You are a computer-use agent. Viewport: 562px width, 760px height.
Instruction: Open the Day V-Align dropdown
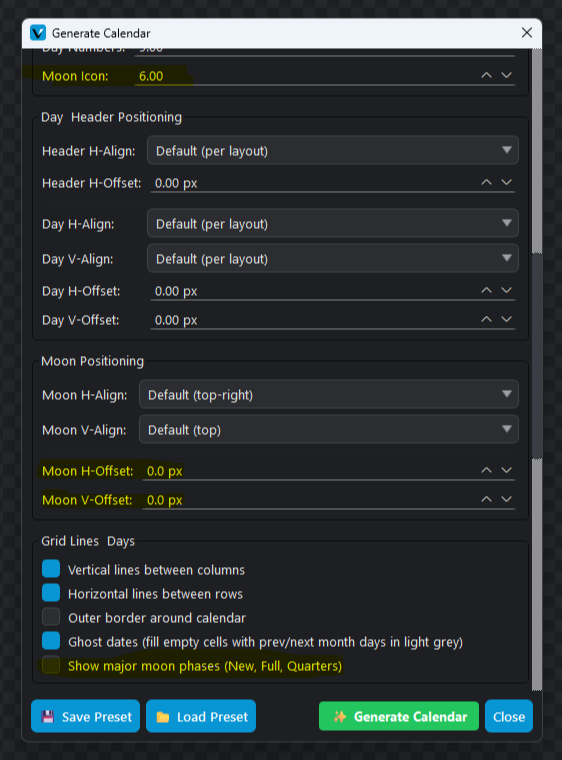(333, 258)
